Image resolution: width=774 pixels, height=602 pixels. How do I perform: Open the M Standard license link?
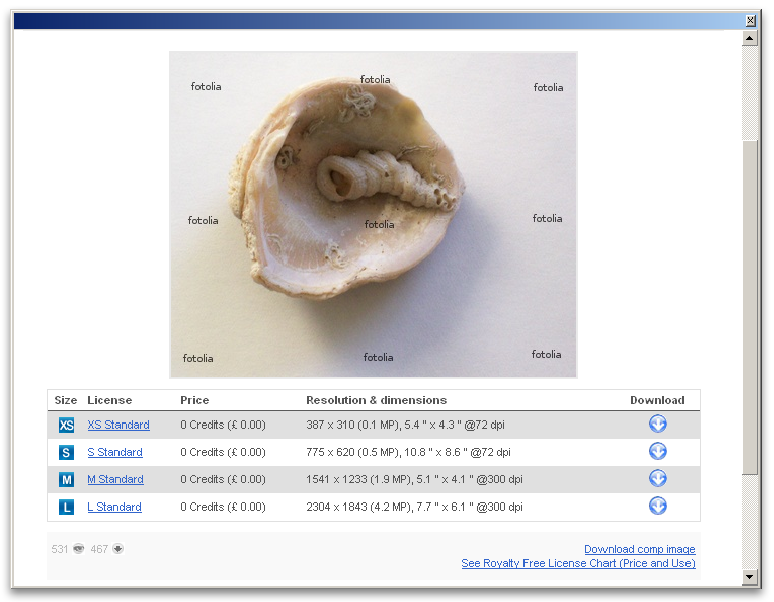116,480
